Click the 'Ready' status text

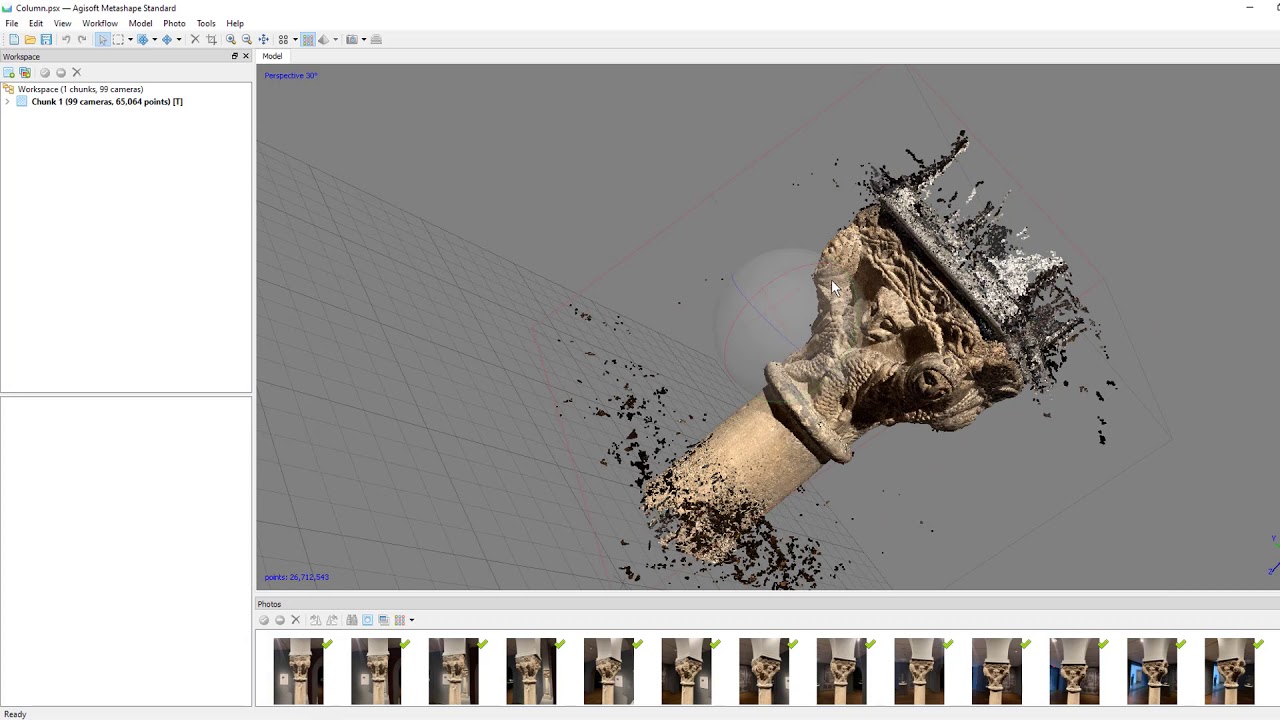pyautogui.click(x=15, y=714)
